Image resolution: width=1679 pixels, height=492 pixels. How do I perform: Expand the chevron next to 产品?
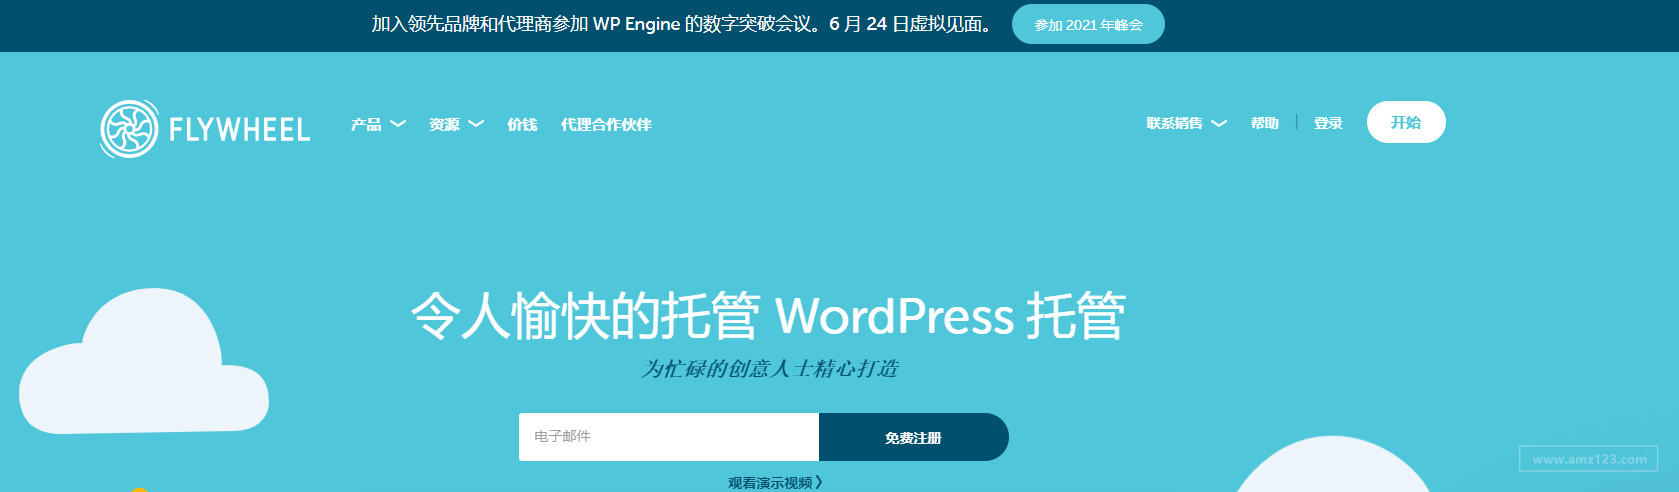398,124
